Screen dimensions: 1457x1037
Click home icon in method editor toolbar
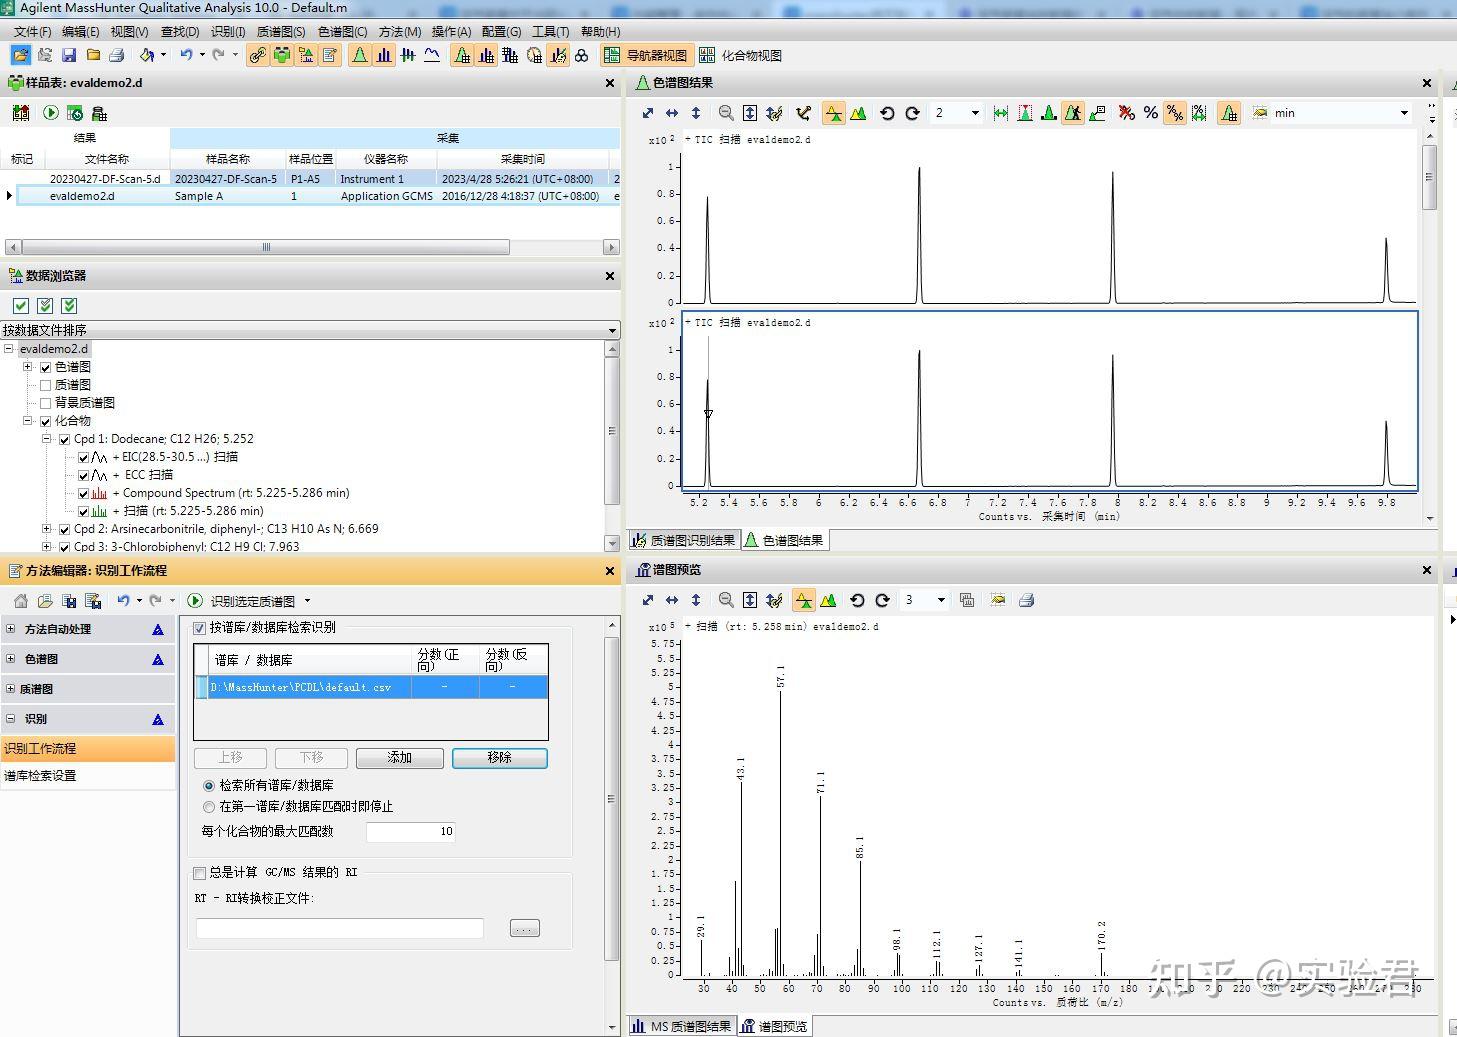[20, 601]
